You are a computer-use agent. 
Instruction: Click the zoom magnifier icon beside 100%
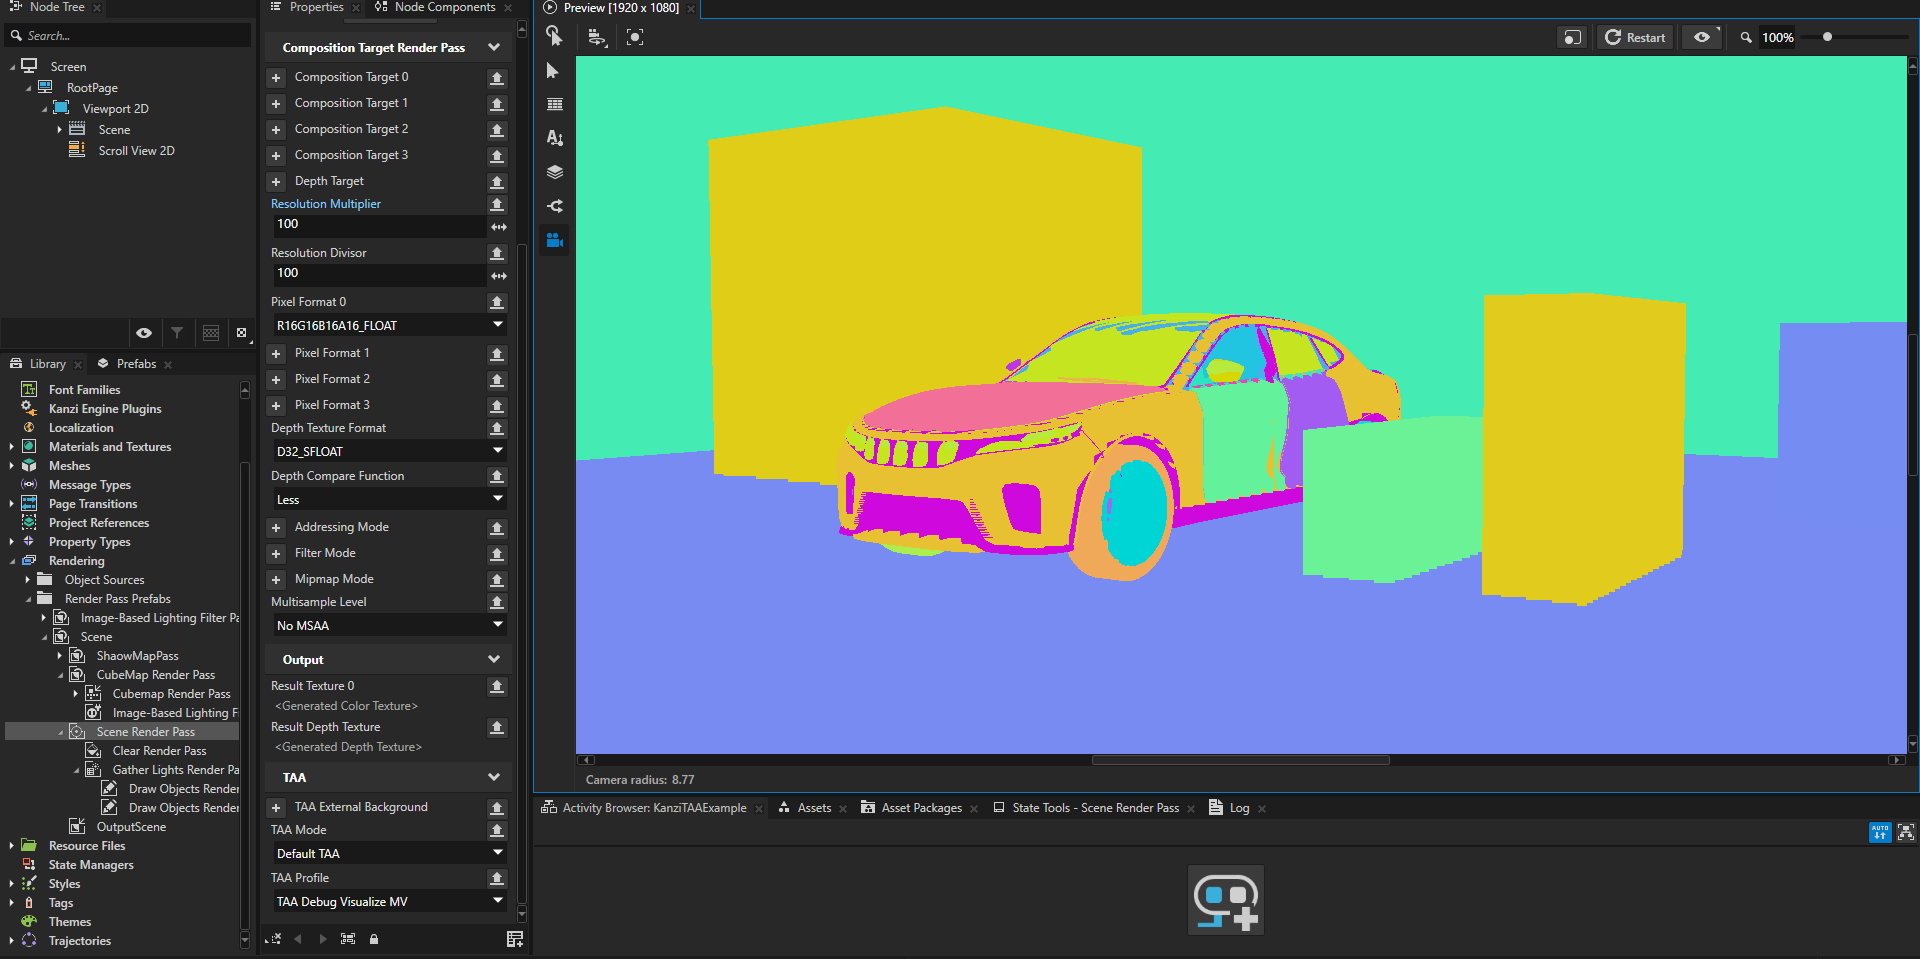[x=1746, y=37]
